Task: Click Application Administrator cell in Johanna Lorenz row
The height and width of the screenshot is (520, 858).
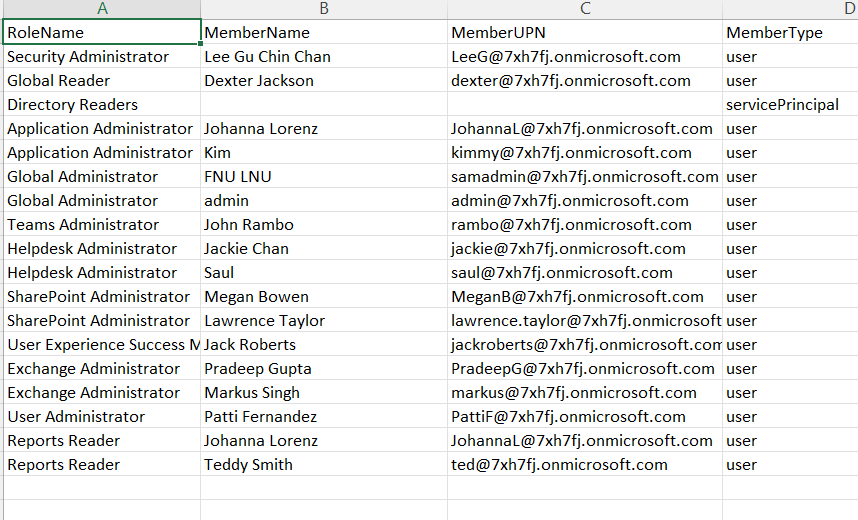Action: [102, 129]
